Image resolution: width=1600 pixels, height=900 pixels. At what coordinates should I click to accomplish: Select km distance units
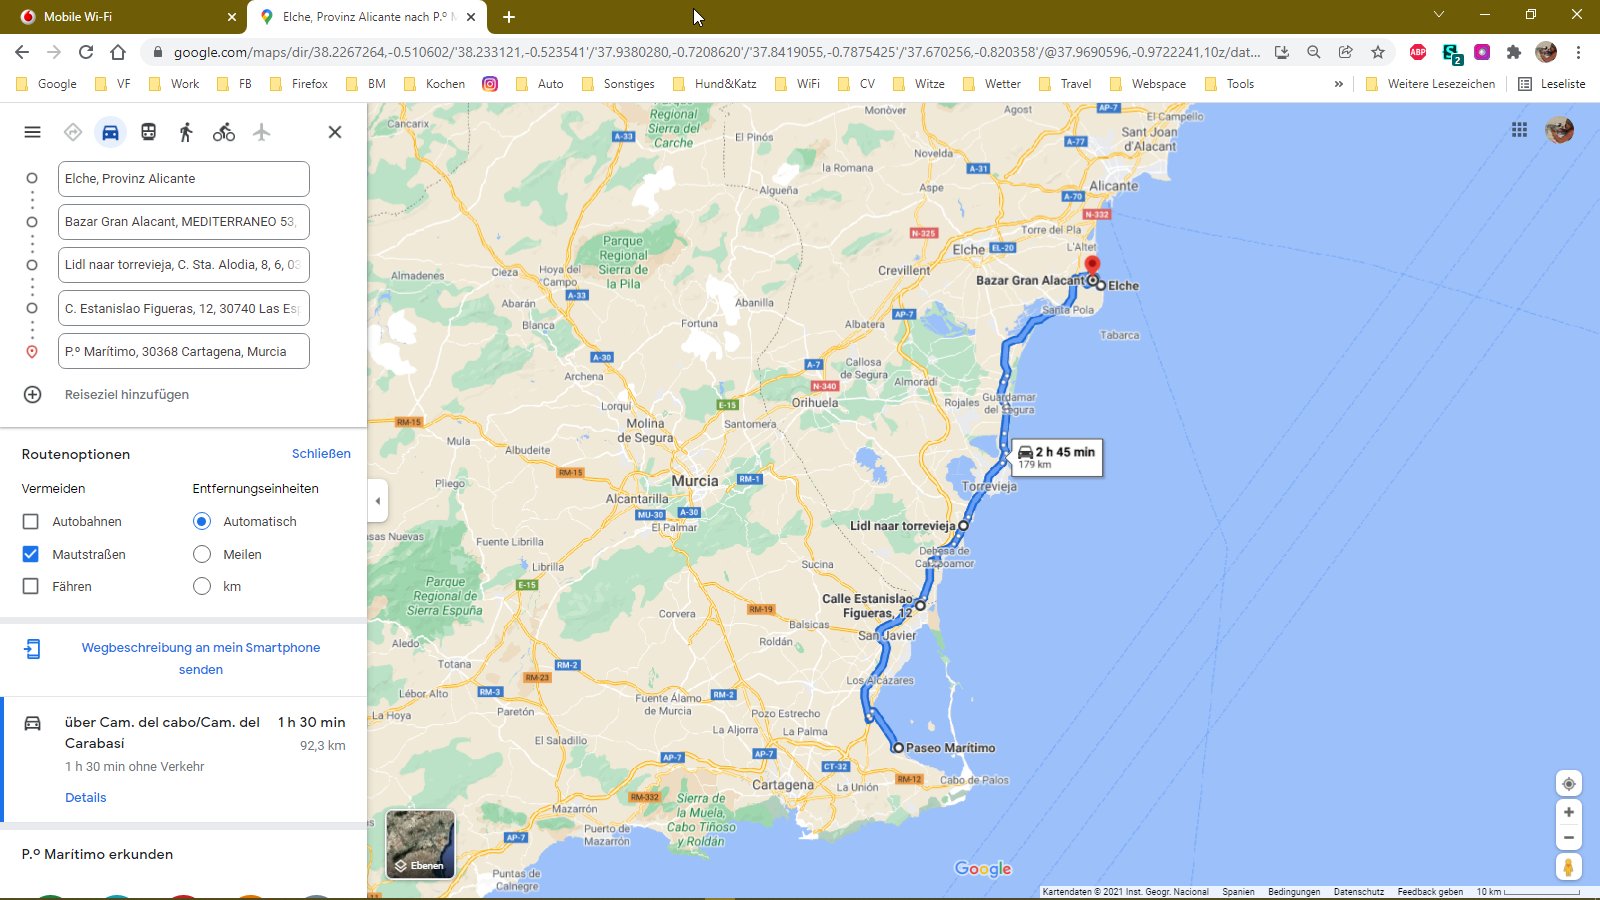pos(202,587)
